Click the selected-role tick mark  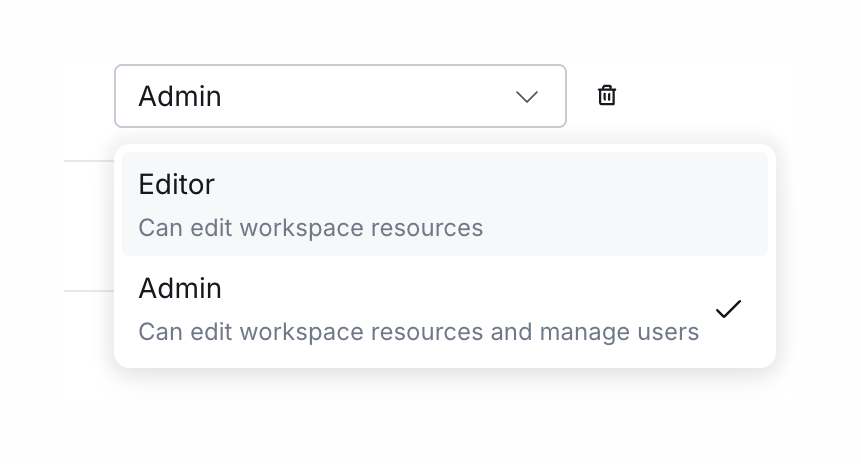(728, 309)
